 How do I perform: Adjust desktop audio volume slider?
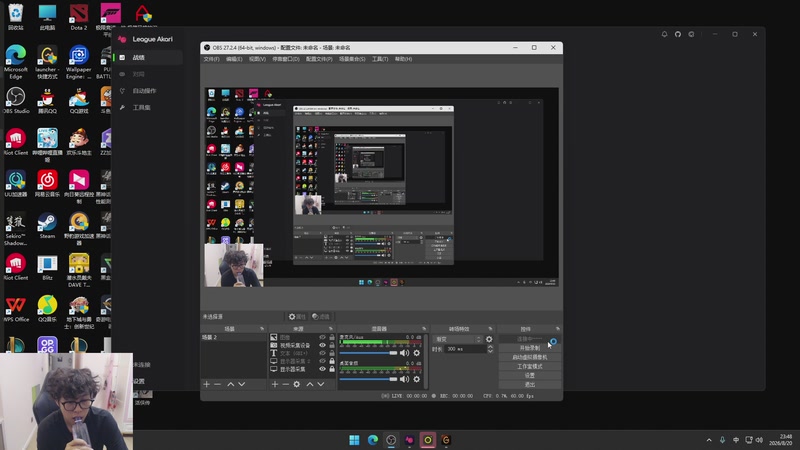pyautogui.click(x=368, y=379)
